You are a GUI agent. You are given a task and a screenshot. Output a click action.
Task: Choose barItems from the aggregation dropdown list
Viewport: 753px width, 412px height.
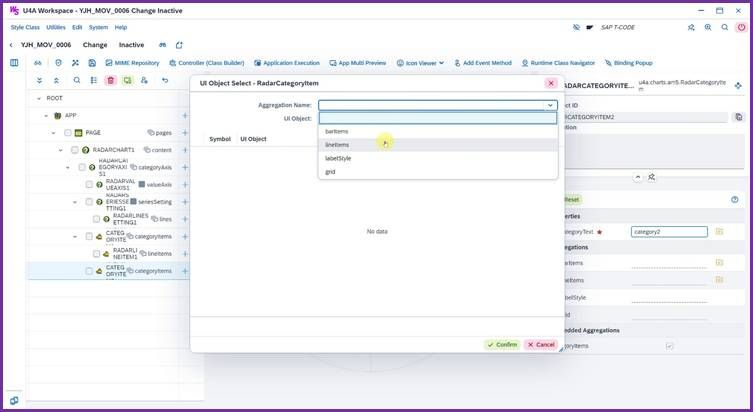pyautogui.click(x=438, y=131)
